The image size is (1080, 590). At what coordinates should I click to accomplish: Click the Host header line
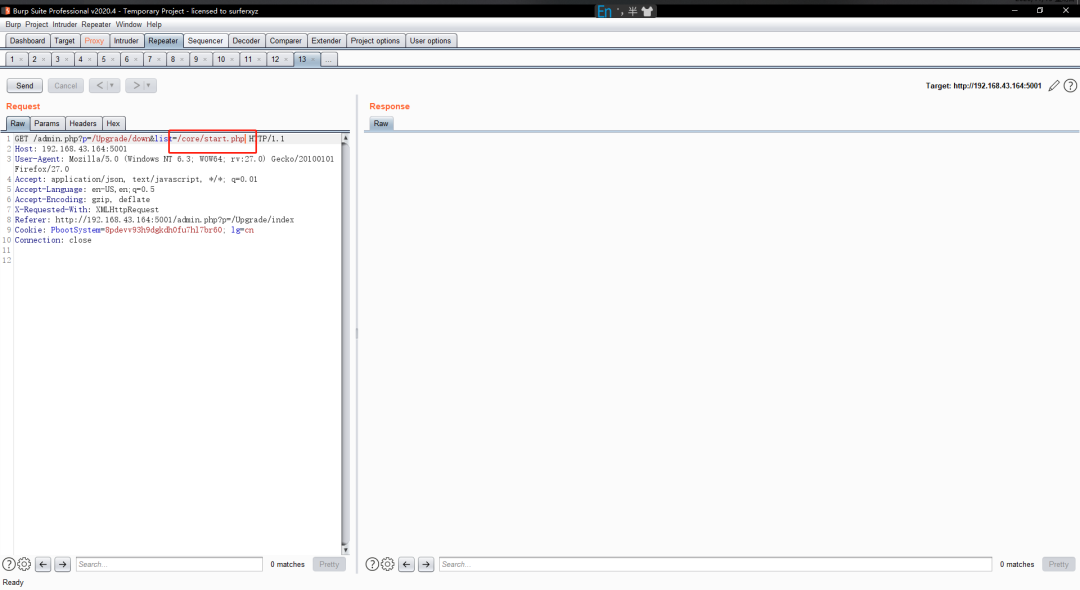[71, 149]
